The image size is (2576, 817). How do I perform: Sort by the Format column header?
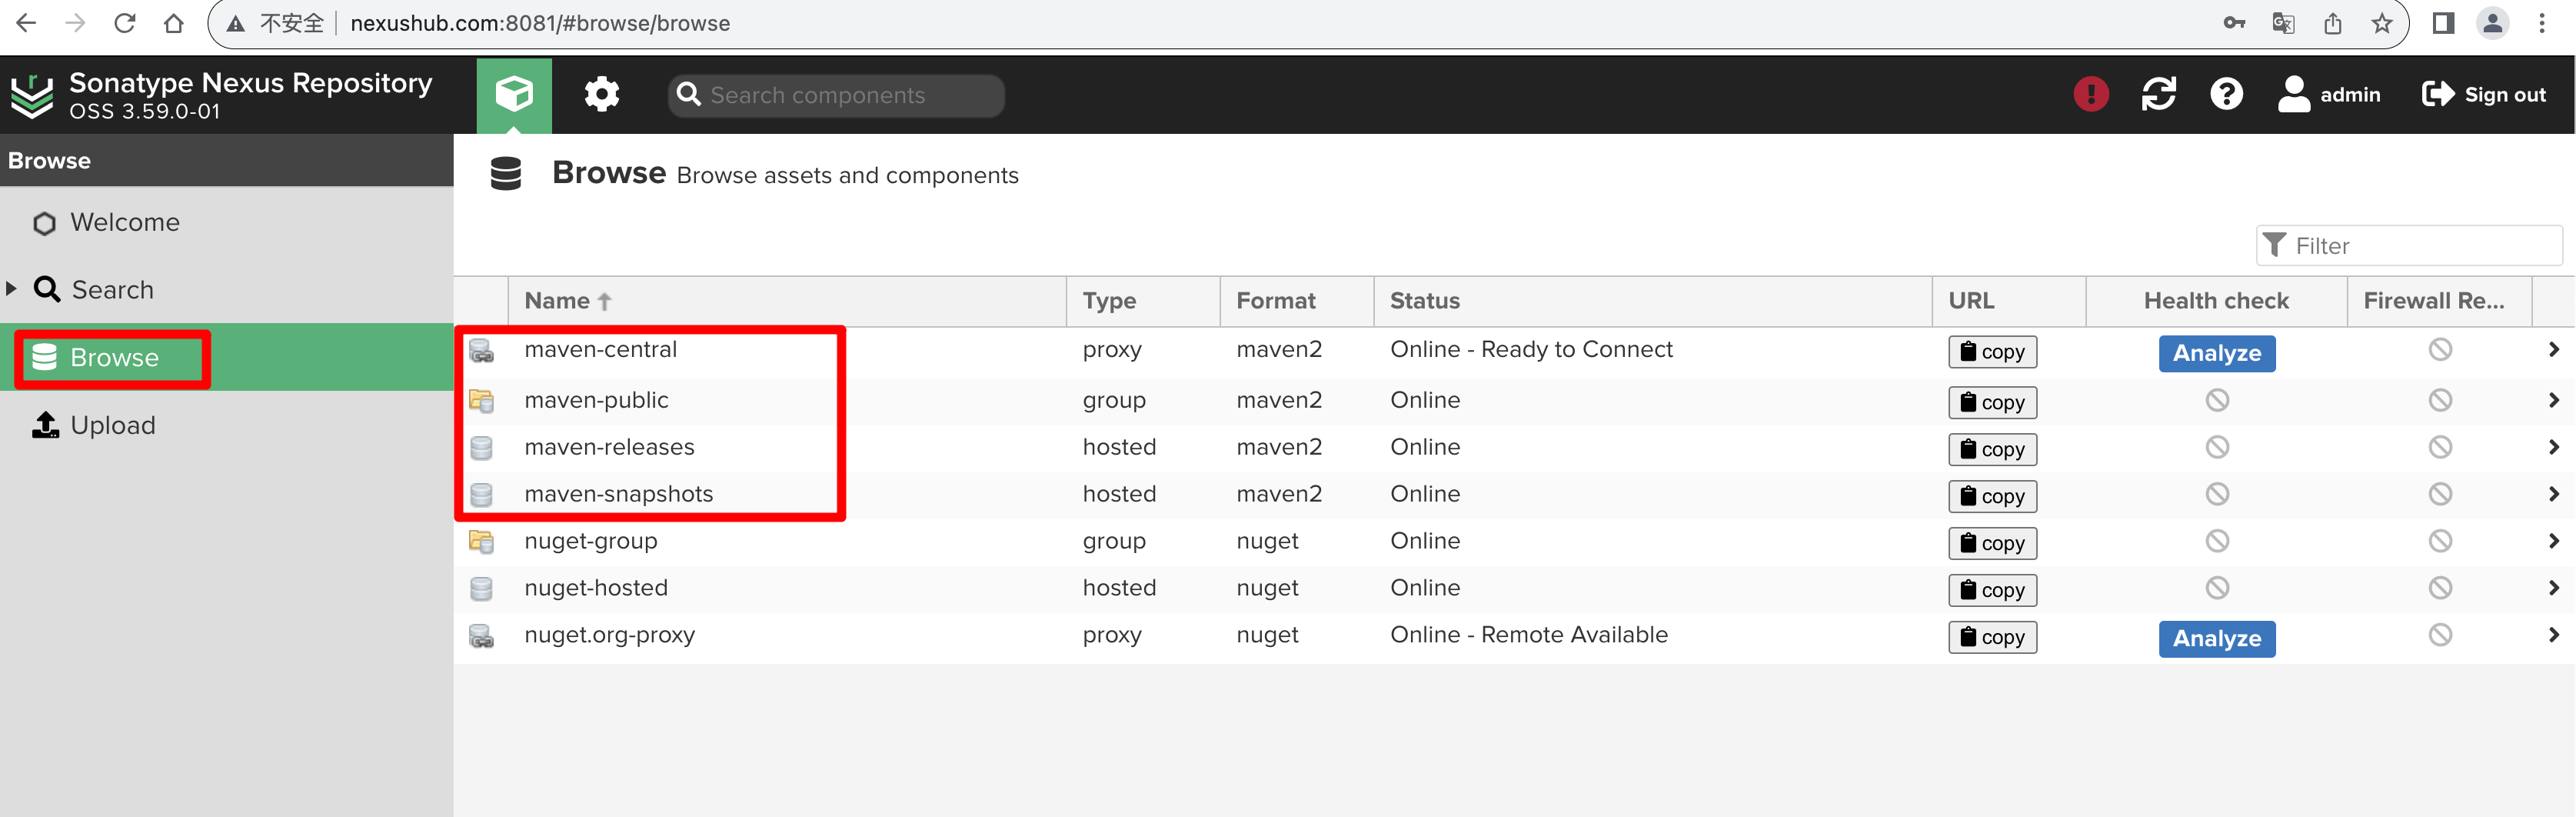(1297, 301)
